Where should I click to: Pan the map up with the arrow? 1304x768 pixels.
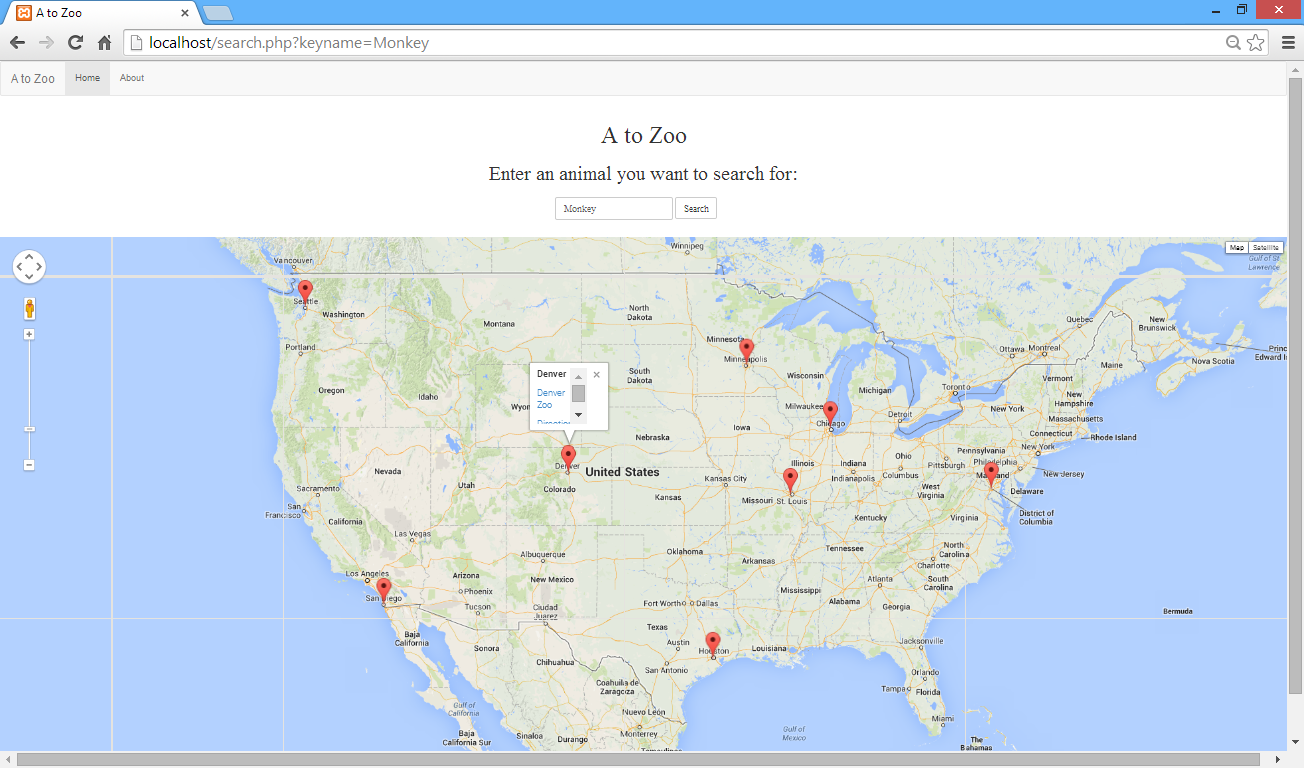pyautogui.click(x=29, y=256)
